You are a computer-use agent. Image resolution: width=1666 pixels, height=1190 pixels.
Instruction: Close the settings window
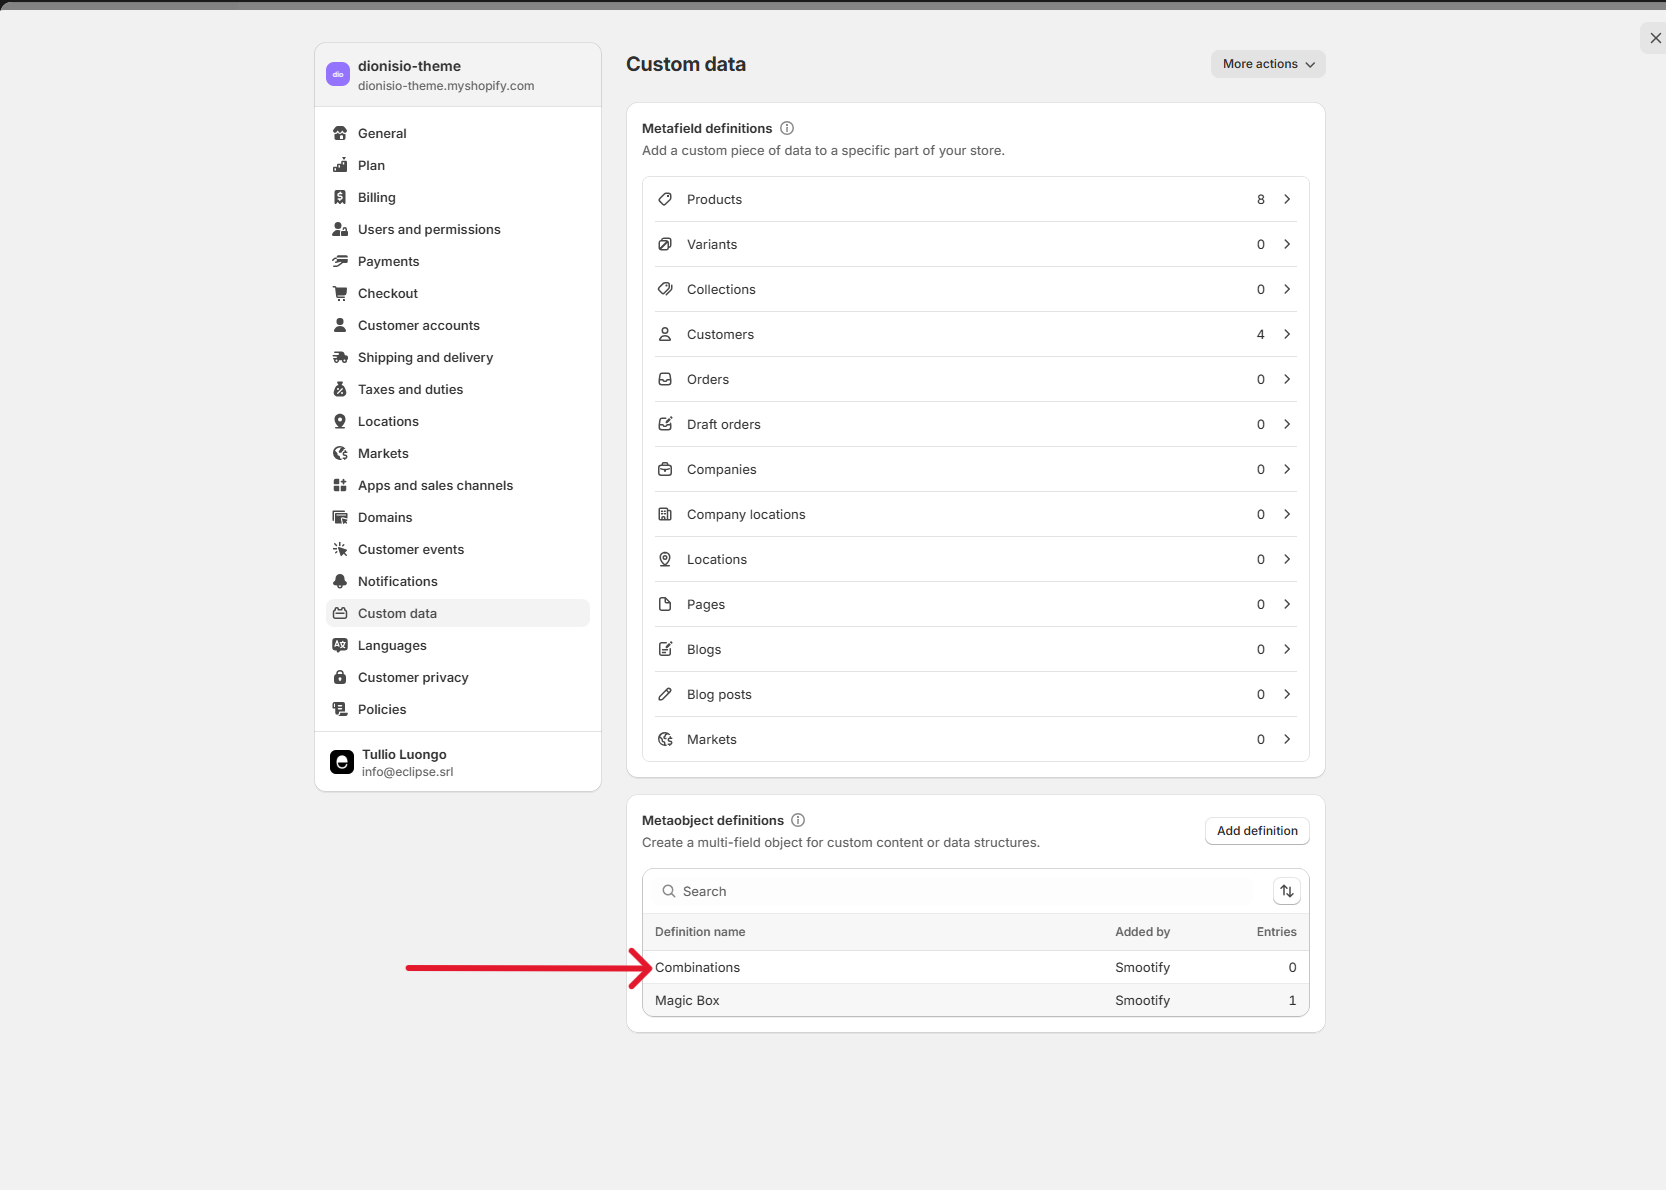click(x=1655, y=38)
